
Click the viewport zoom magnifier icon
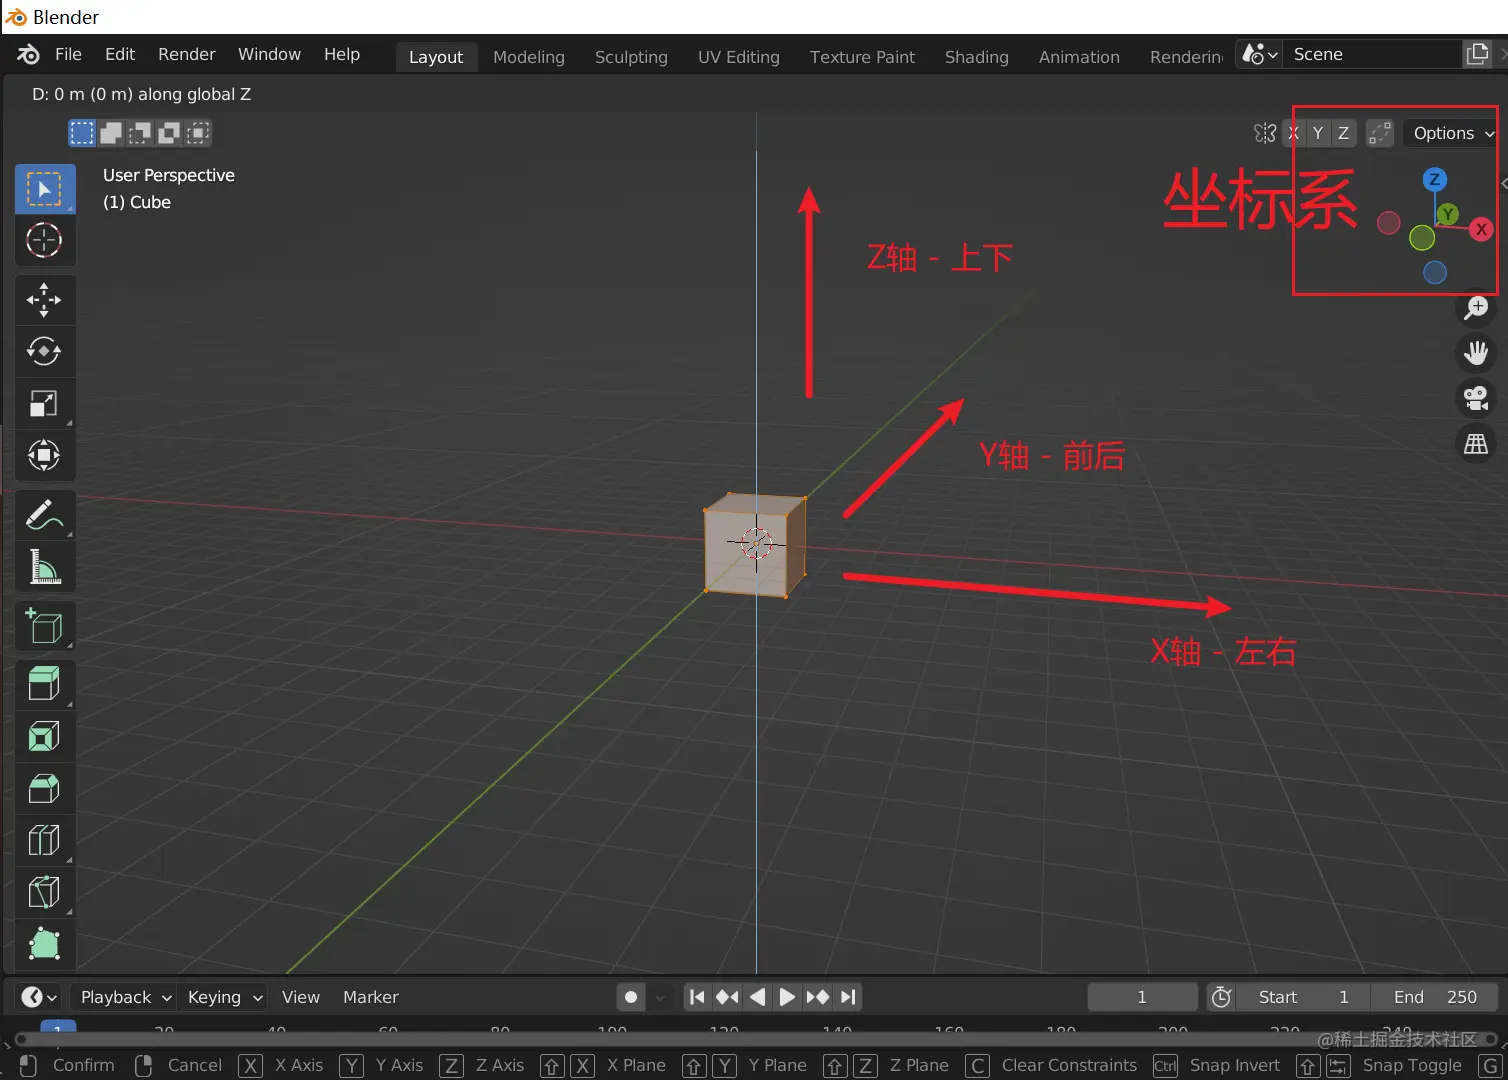1475,308
